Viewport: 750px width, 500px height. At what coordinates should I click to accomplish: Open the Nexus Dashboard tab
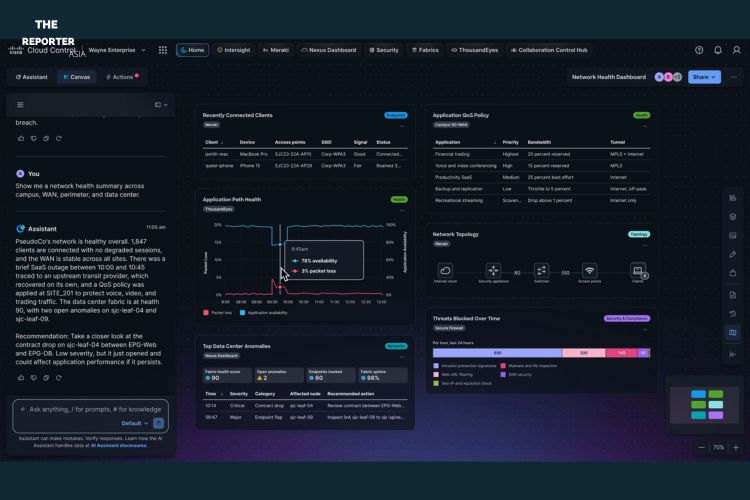click(329, 50)
